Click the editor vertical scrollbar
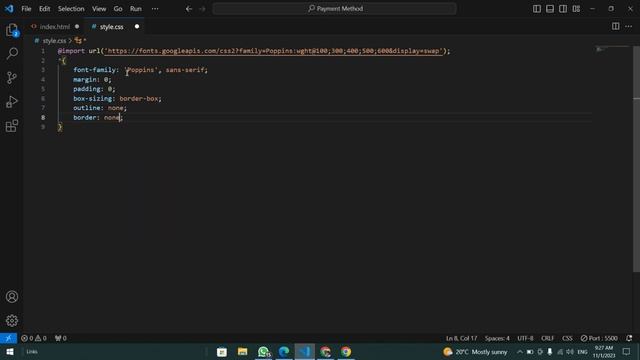Screen dimensions: 640x360 [636, 159]
